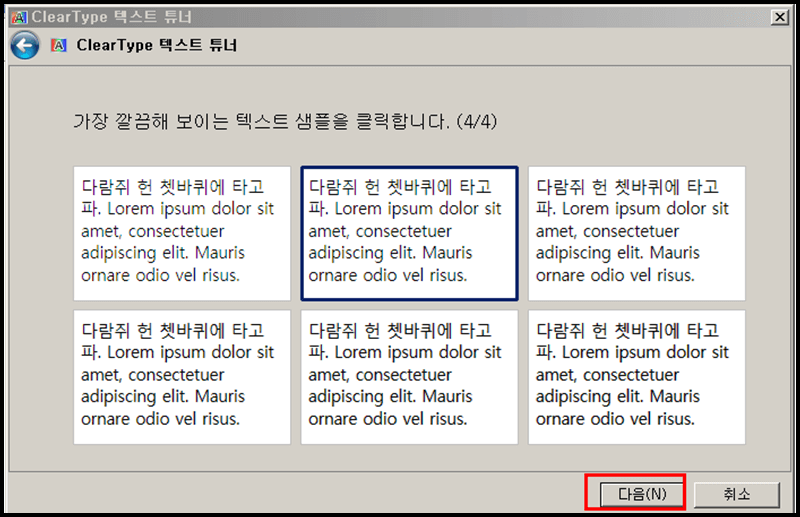
Task: Select the highlighted top-middle text sample
Action: [x=409, y=233]
